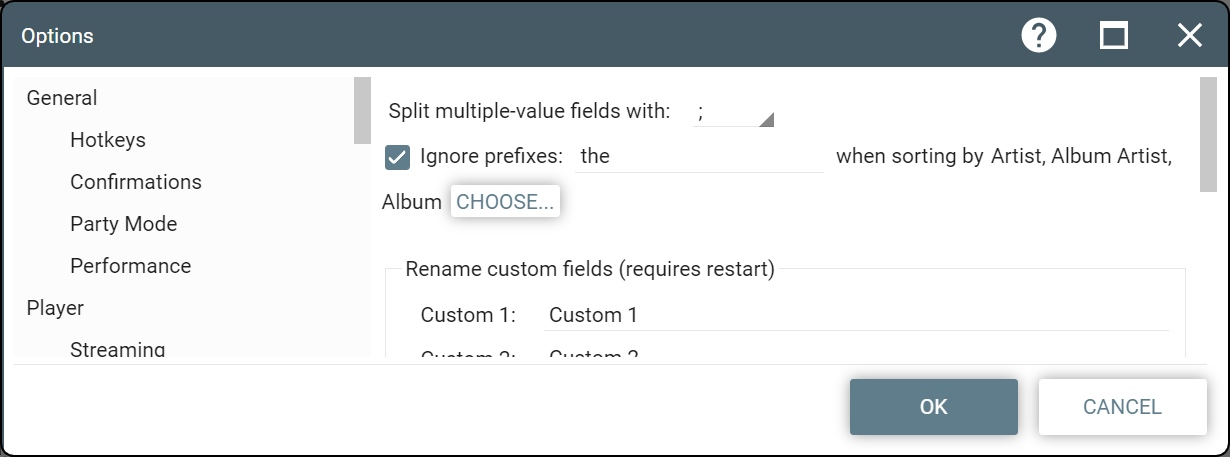1230x457 pixels.
Task: Open the help question mark icon
Action: pos(1039,36)
